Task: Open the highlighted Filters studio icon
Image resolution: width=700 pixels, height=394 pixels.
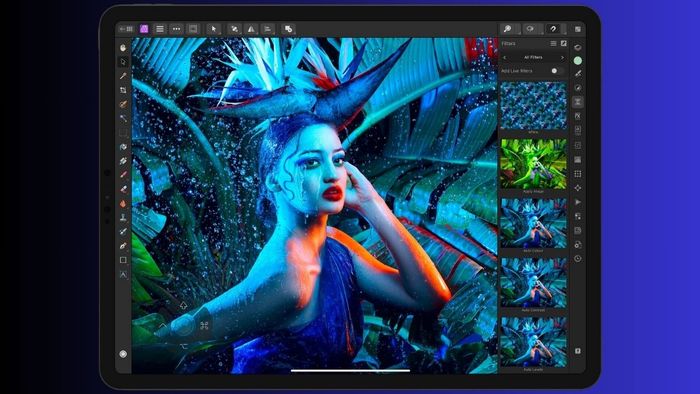Action: (x=578, y=102)
